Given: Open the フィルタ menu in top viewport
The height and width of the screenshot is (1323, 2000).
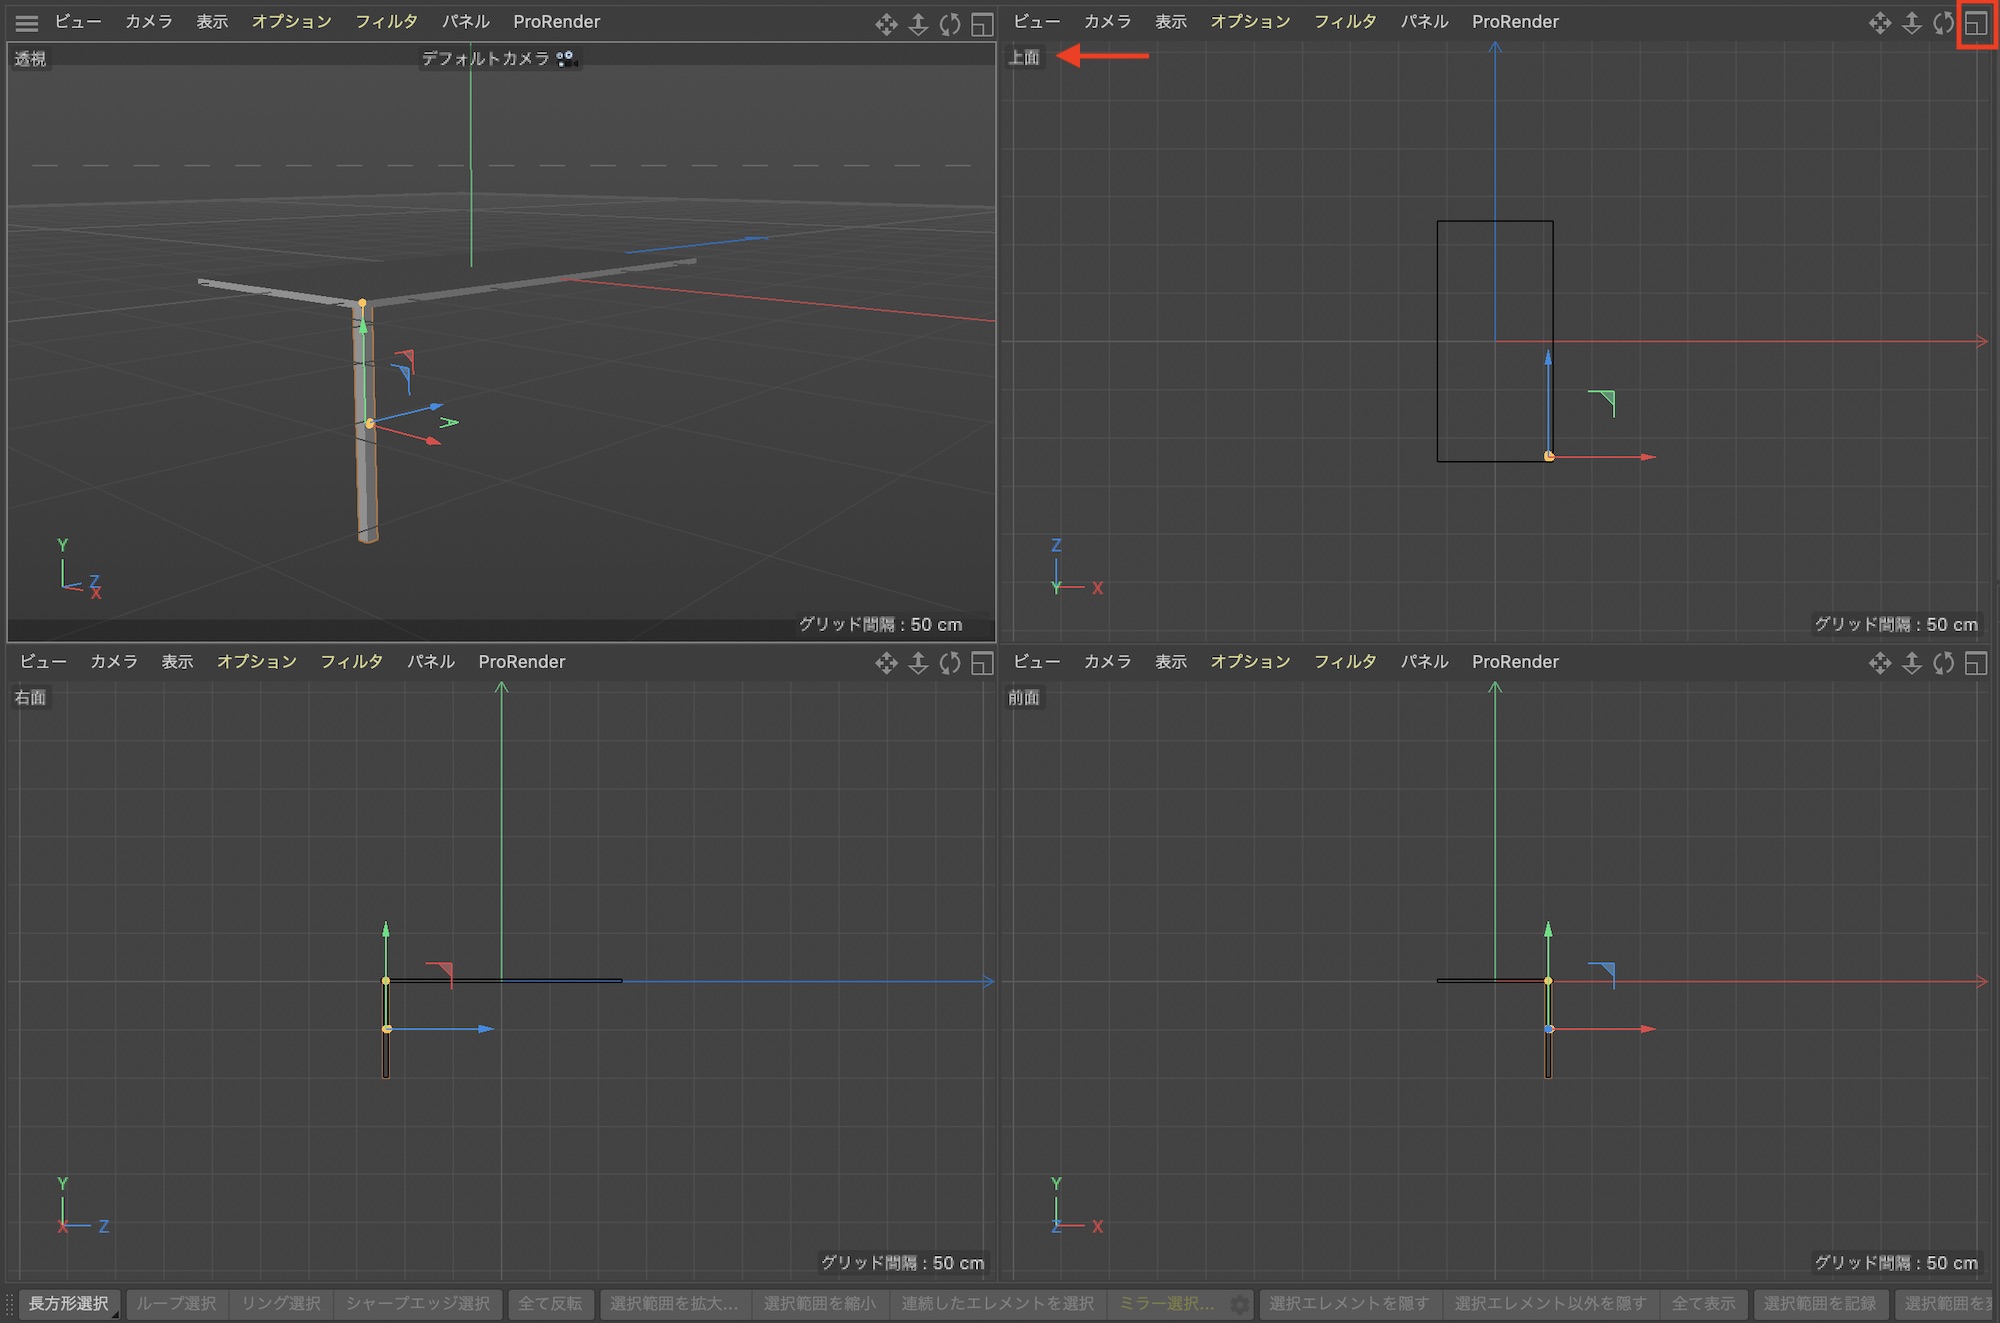Looking at the screenshot, I should pos(1344,22).
